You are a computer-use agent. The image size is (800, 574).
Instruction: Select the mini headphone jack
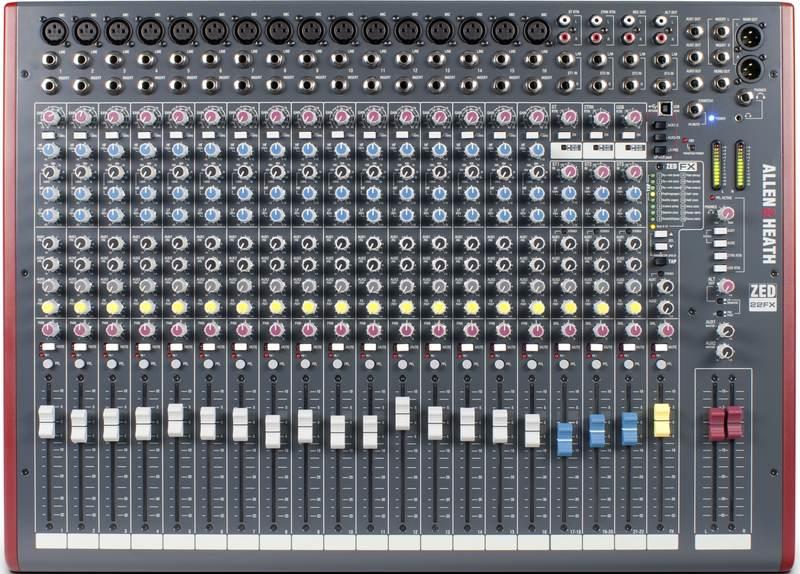[739, 117]
